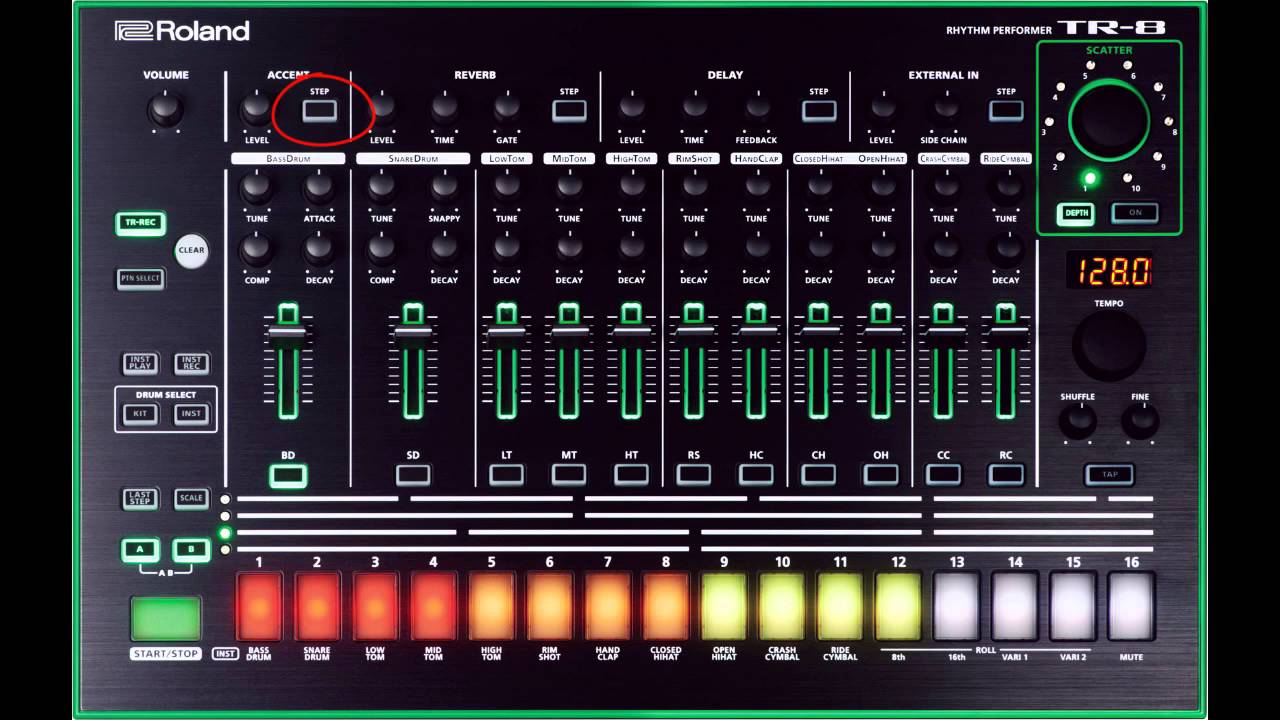Tap step pad 15 VARI 2
This screenshot has width=1280, height=720.
click(x=1073, y=606)
